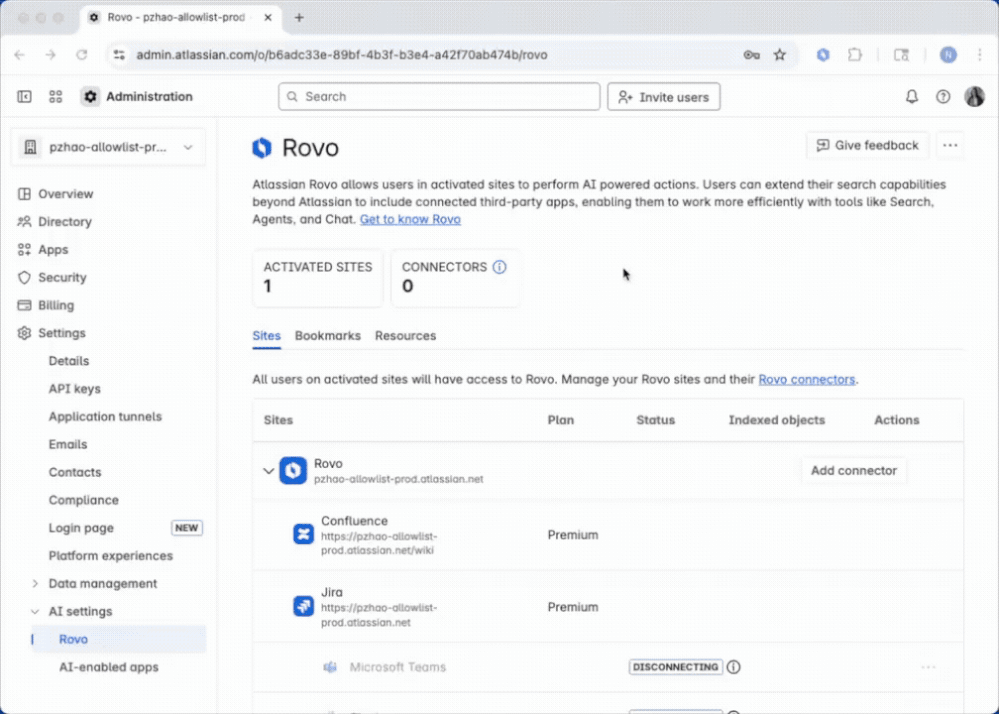This screenshot has width=999, height=714.
Task: Collapse the AI settings section
Action: coord(36,612)
